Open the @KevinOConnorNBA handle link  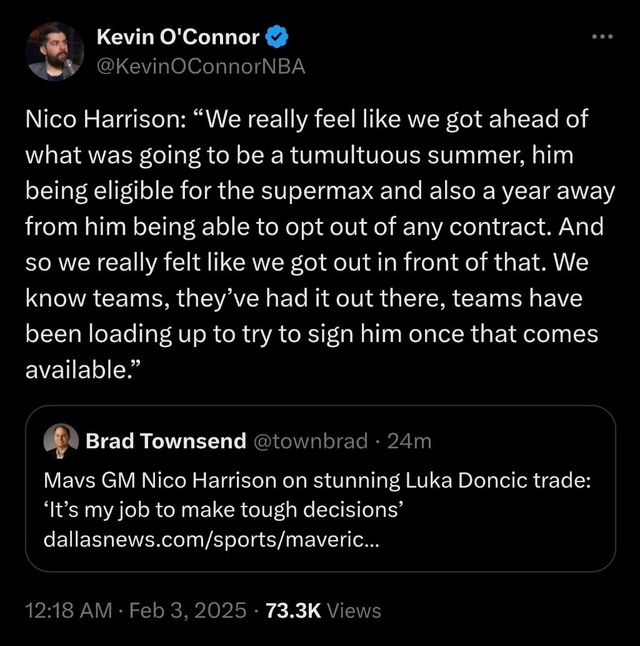point(200,67)
